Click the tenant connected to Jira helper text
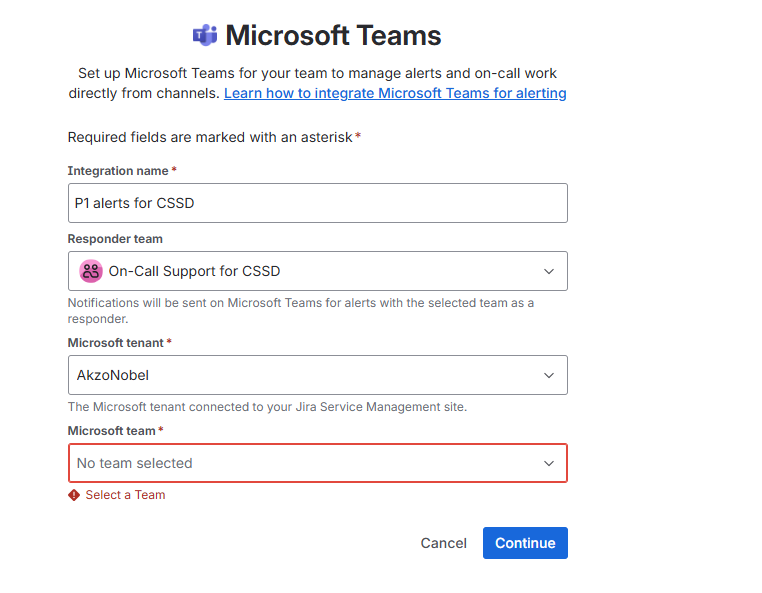 [267, 407]
